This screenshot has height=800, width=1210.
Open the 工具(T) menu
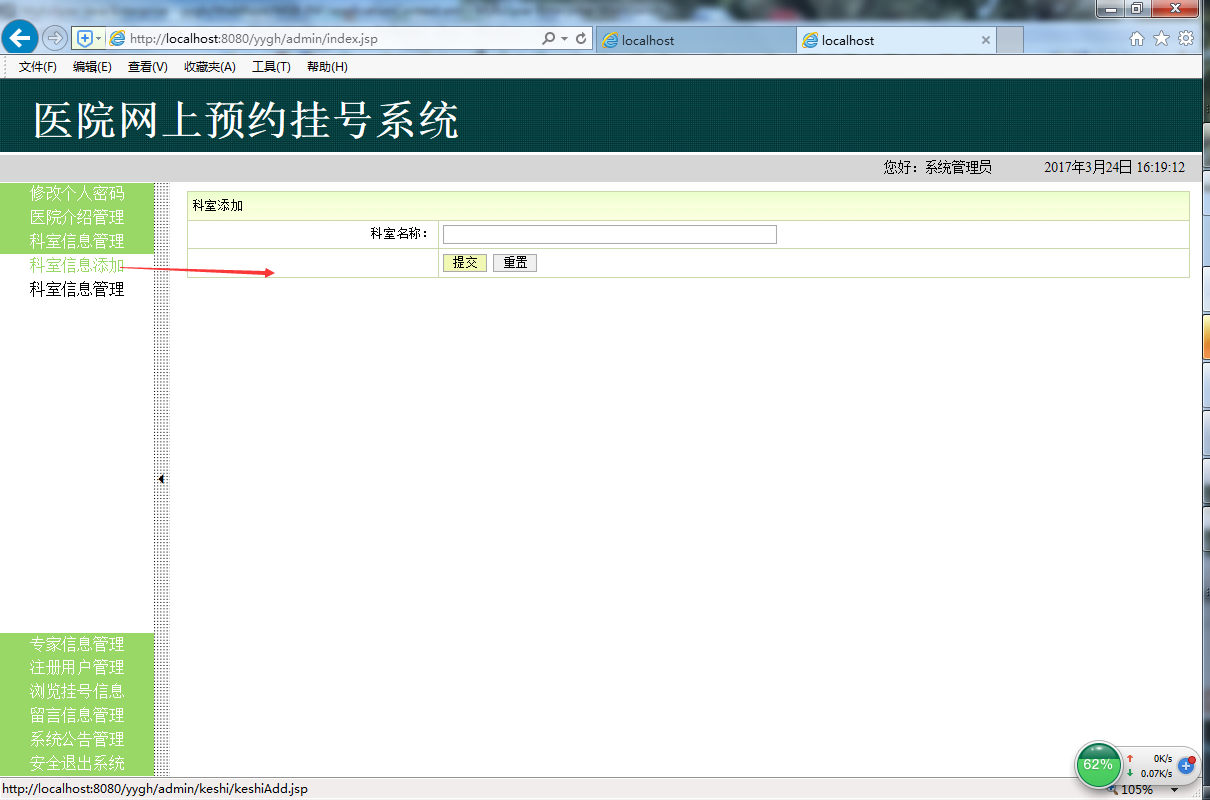pyautogui.click(x=271, y=67)
